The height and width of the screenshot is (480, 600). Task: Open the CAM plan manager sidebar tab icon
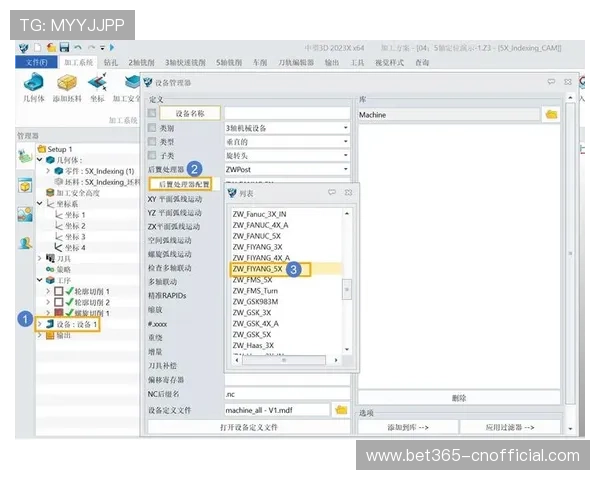(x=25, y=157)
